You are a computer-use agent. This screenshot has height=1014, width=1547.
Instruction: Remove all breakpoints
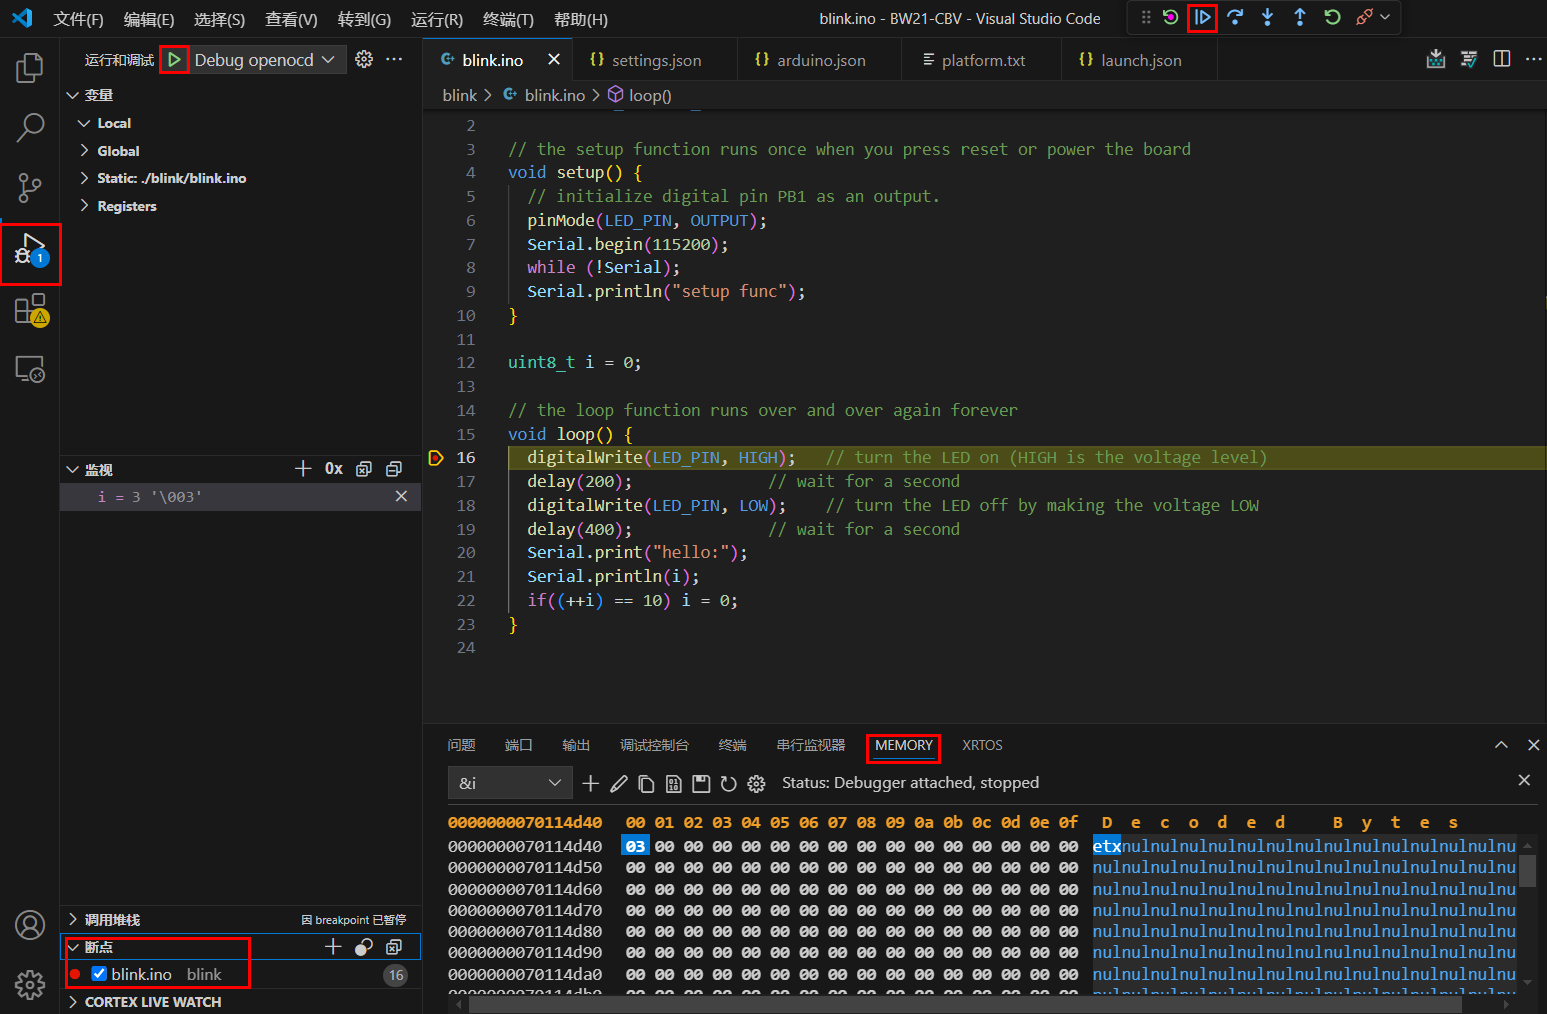(394, 946)
